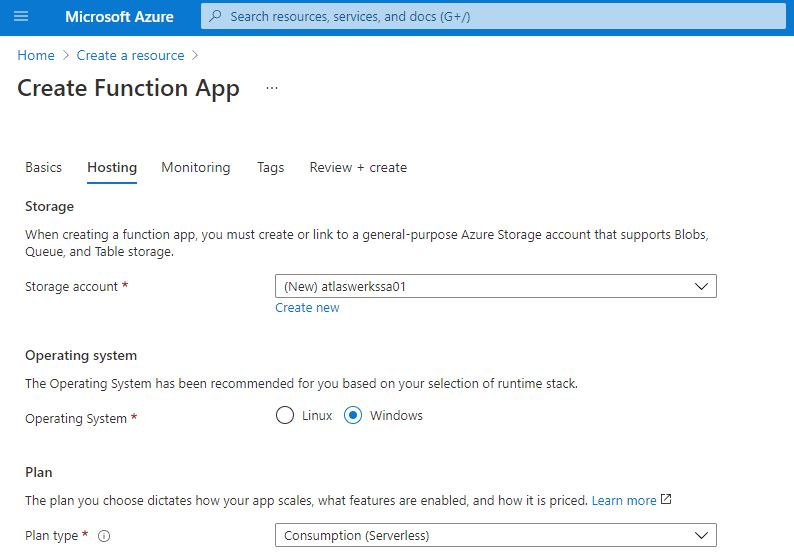
Task: Click the Operating system section heading
Action: point(81,355)
